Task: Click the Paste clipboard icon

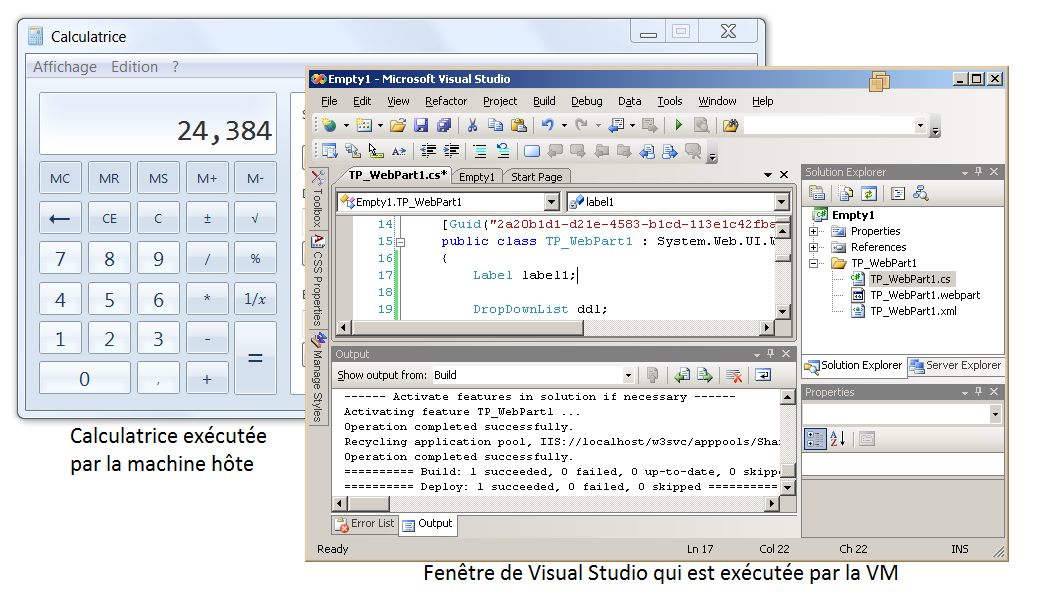Action: [519, 125]
